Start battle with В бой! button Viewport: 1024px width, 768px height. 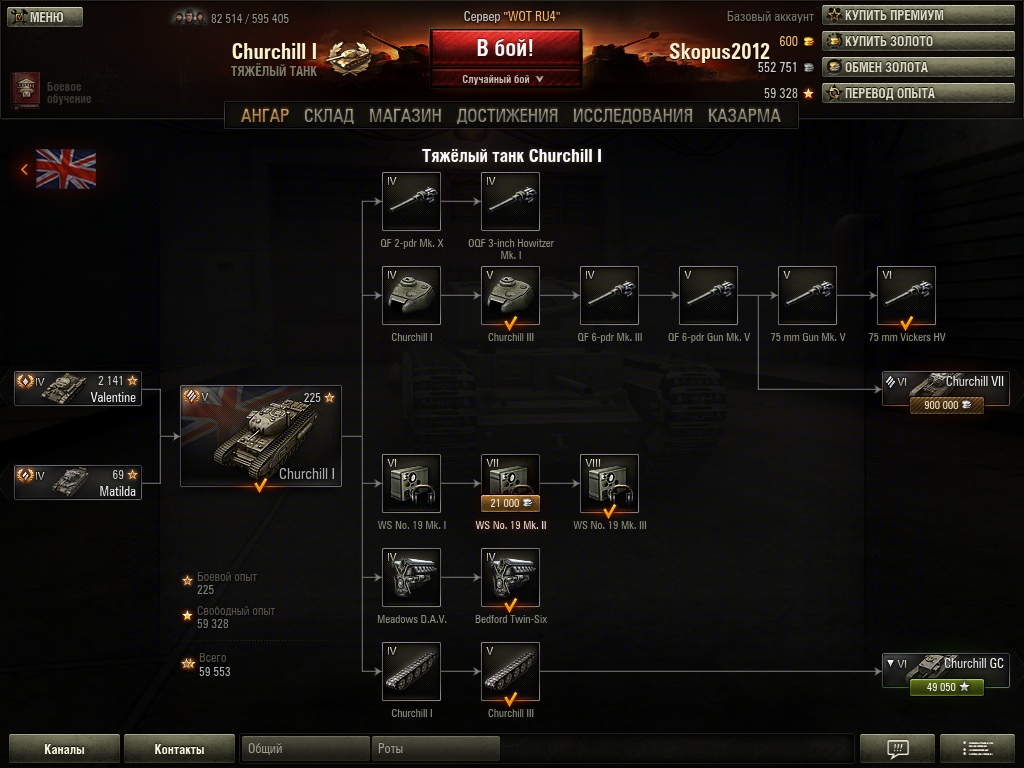505,48
